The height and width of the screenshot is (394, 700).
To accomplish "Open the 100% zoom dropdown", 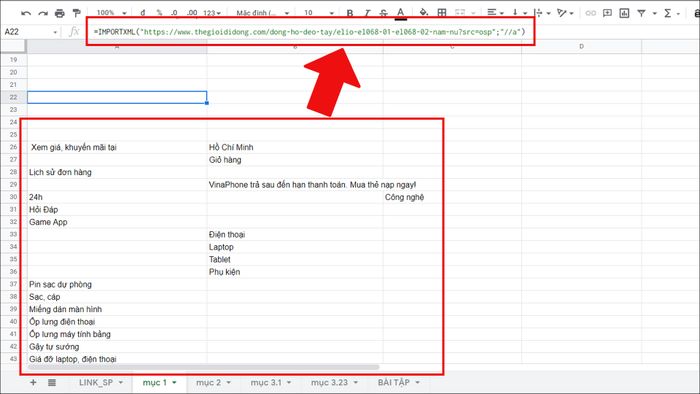I will [112, 13].
